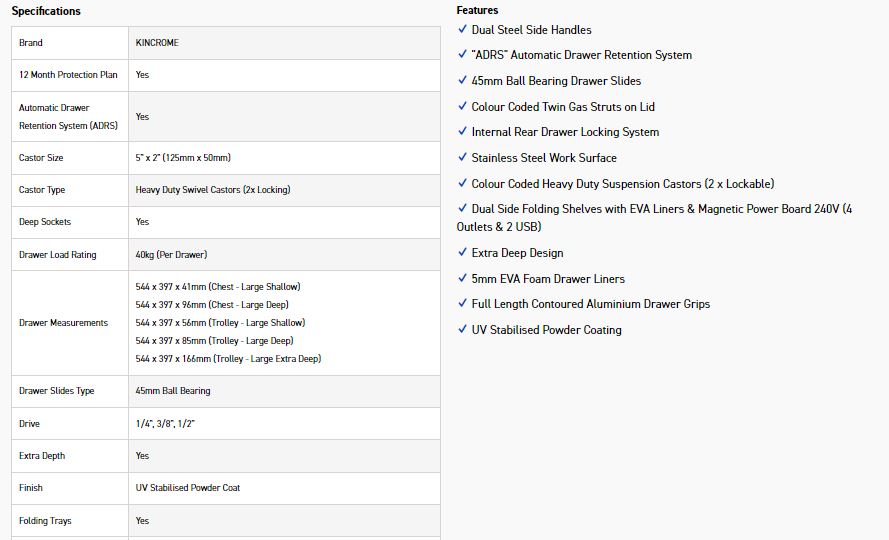Click the checkmark before 5mm EVA Foam Drawer Liners

click(462, 279)
